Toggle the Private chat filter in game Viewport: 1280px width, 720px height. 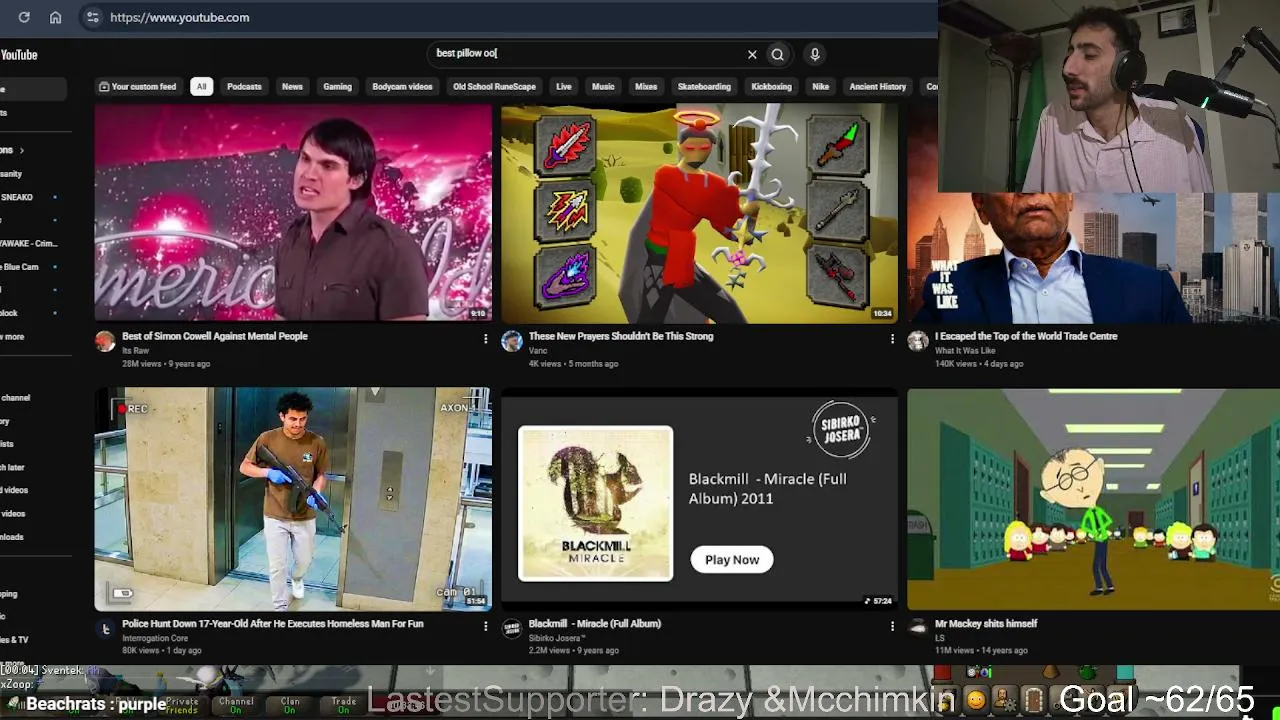tap(182, 705)
